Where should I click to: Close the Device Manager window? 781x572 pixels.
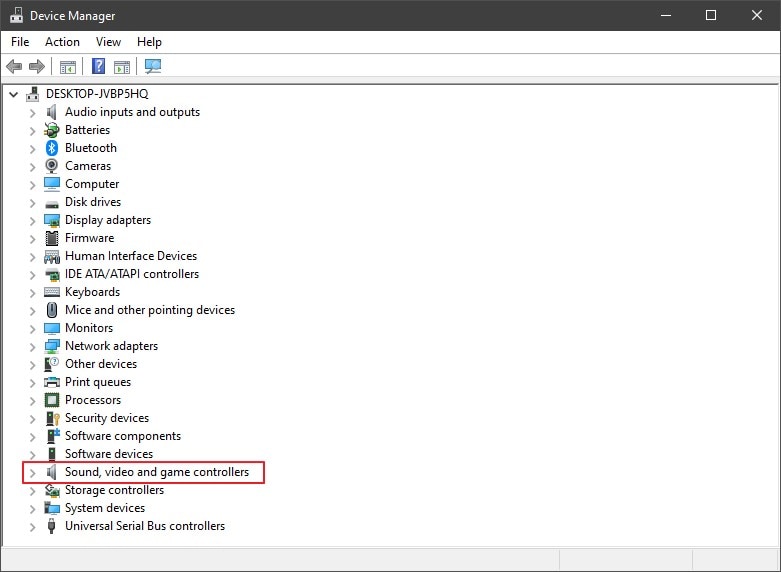[x=757, y=15]
